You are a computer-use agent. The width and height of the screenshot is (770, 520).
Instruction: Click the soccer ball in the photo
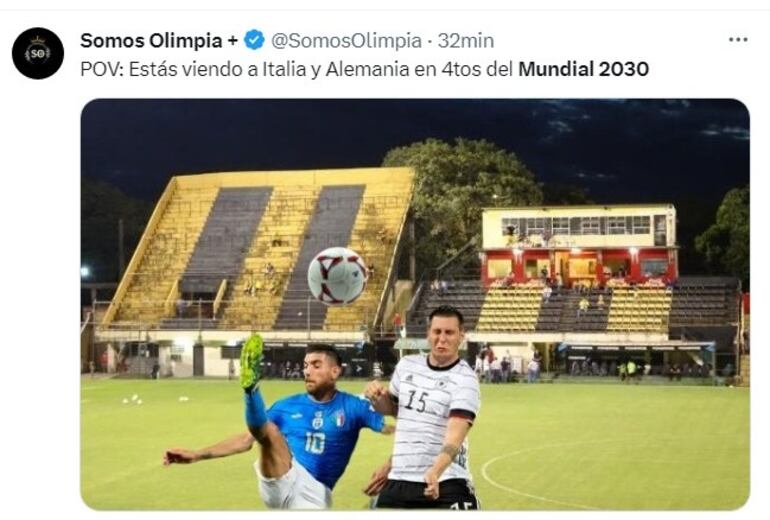coord(338,275)
